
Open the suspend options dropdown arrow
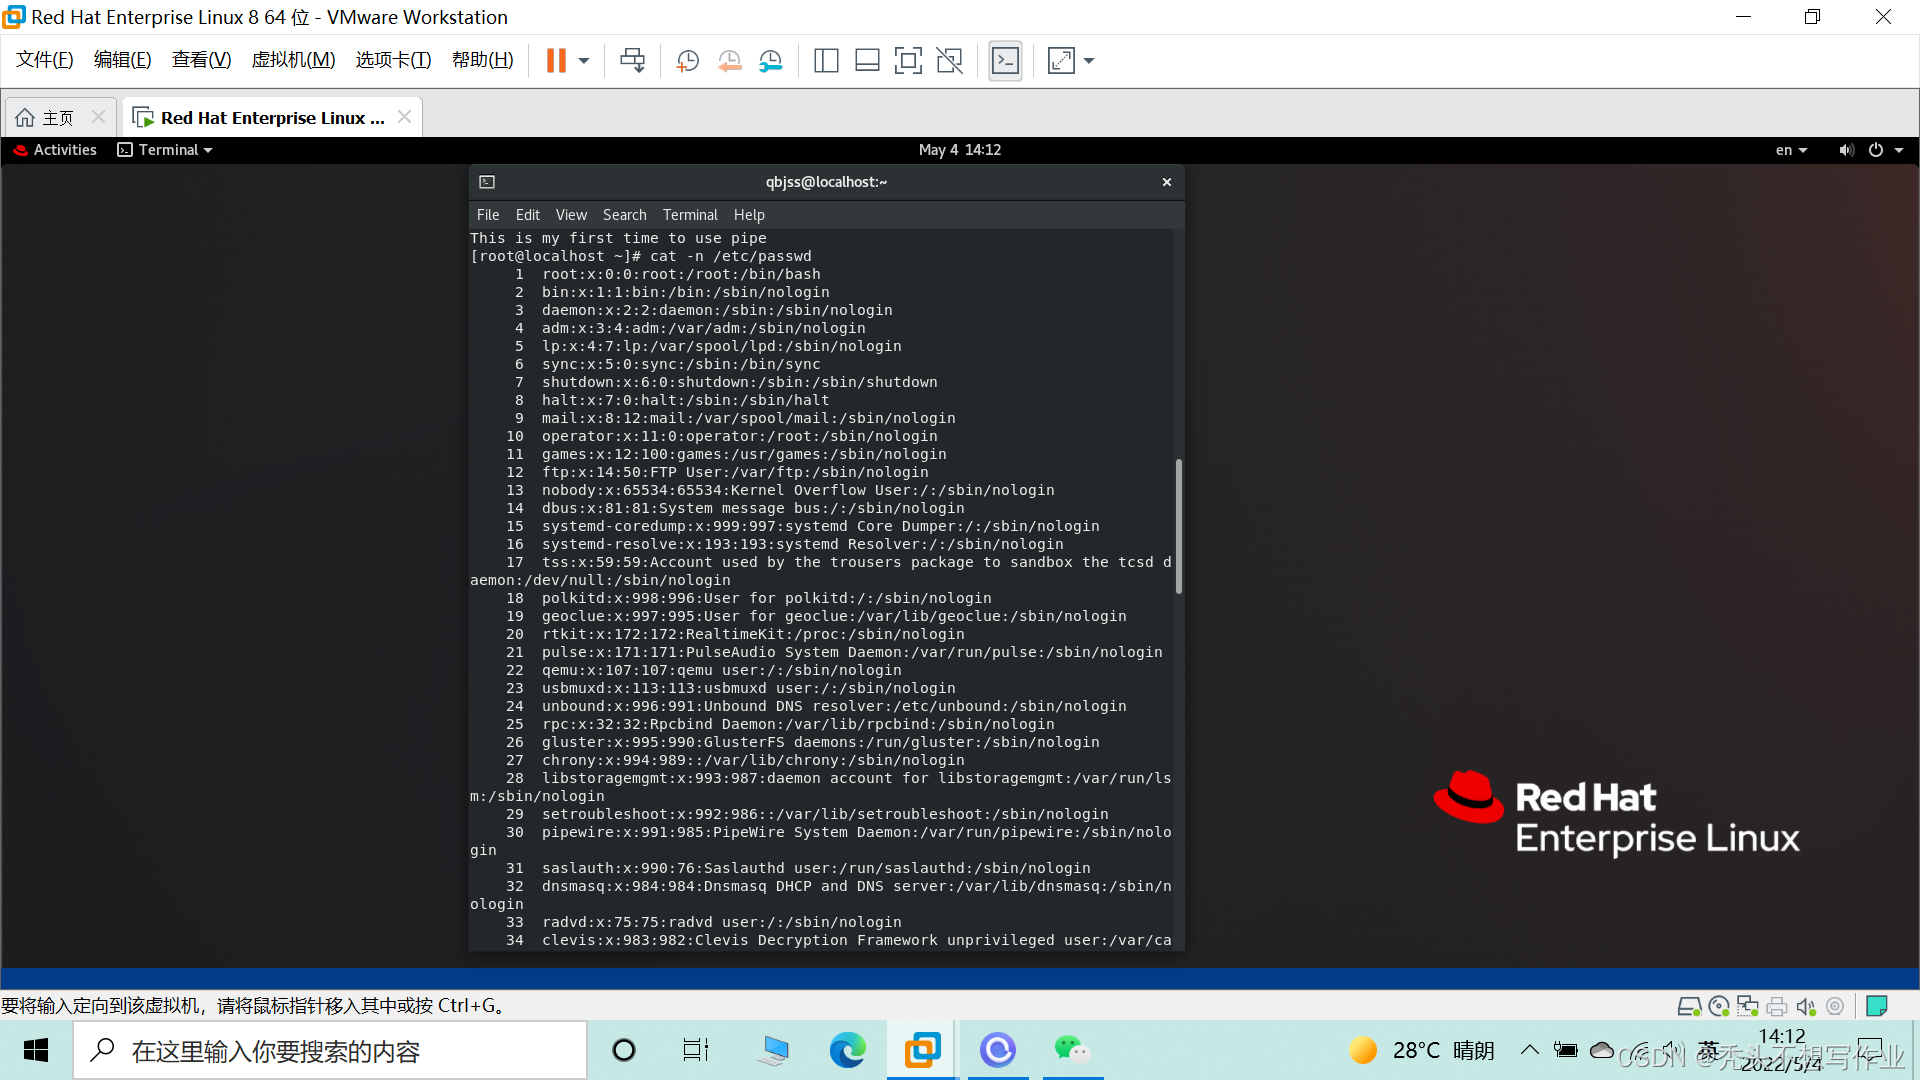pyautogui.click(x=584, y=60)
